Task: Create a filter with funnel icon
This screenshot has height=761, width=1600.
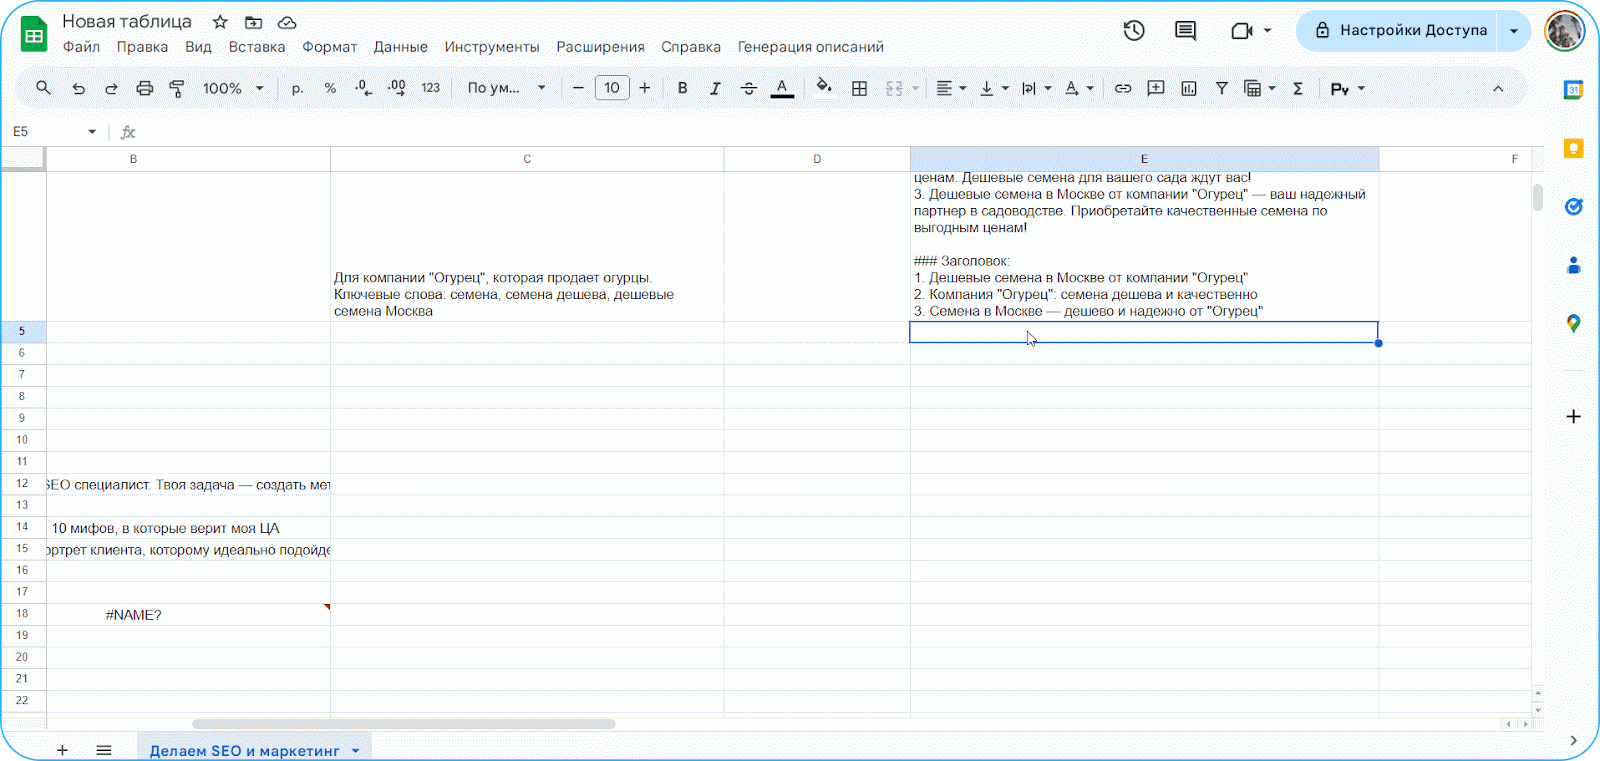Action: point(1221,88)
